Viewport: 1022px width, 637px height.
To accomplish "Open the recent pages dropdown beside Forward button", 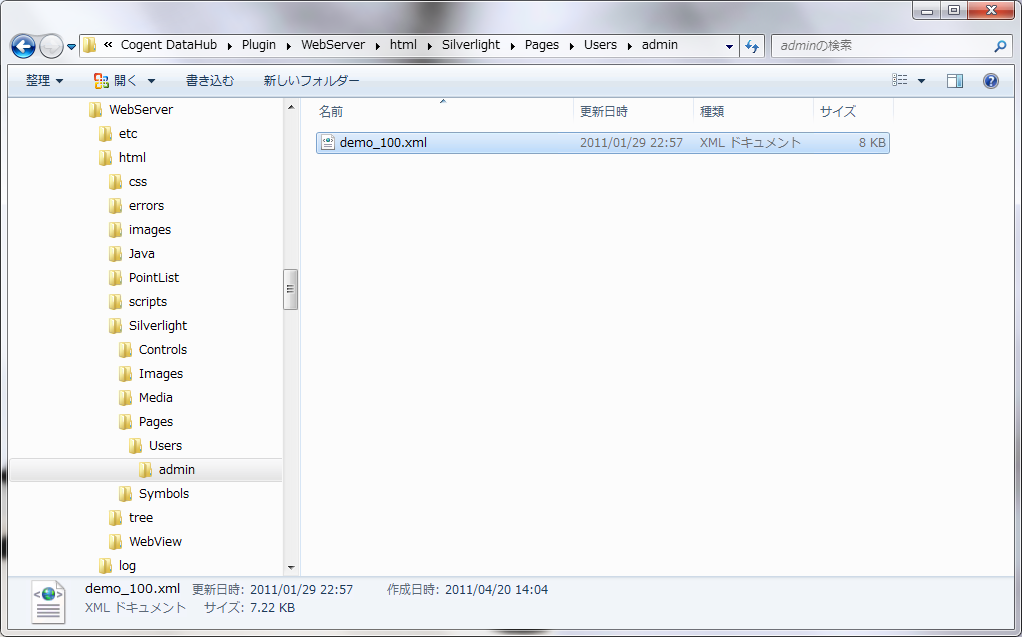I will (71, 47).
